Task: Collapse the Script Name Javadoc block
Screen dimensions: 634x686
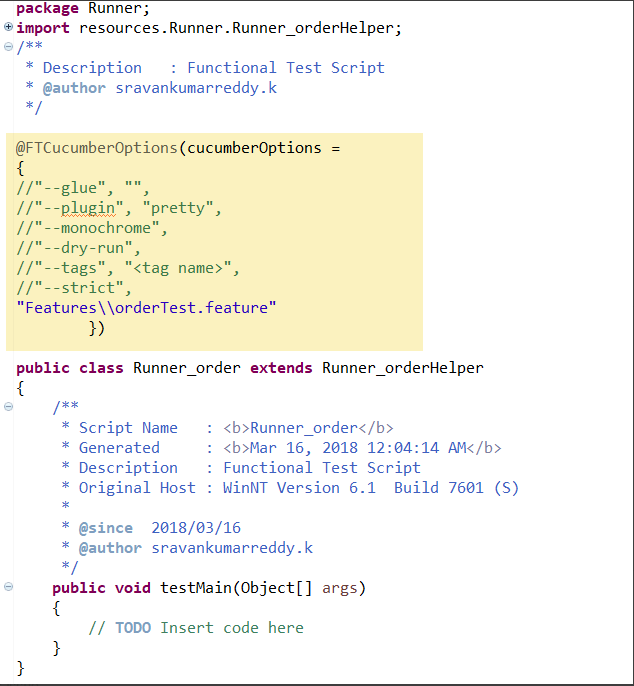Action: pyautogui.click(x=8, y=407)
